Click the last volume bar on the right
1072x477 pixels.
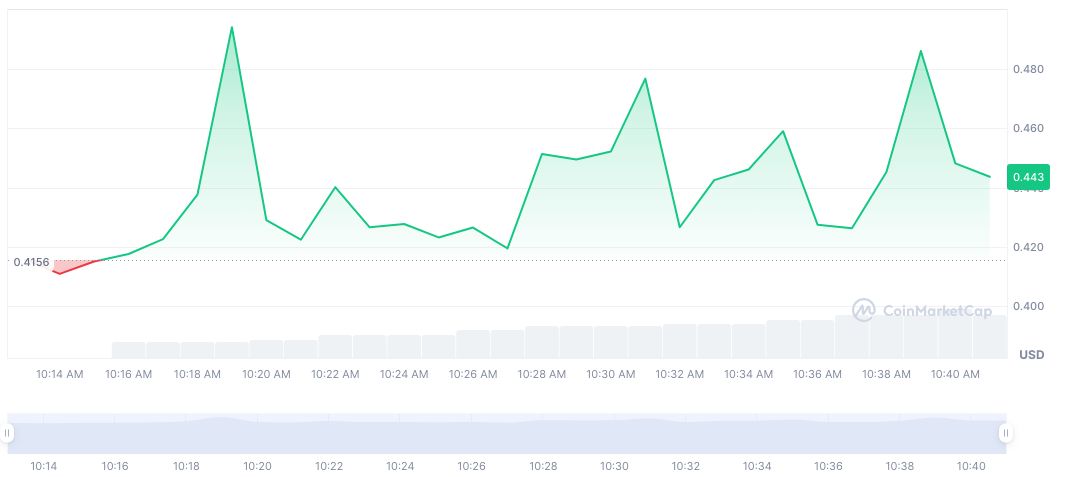click(990, 336)
